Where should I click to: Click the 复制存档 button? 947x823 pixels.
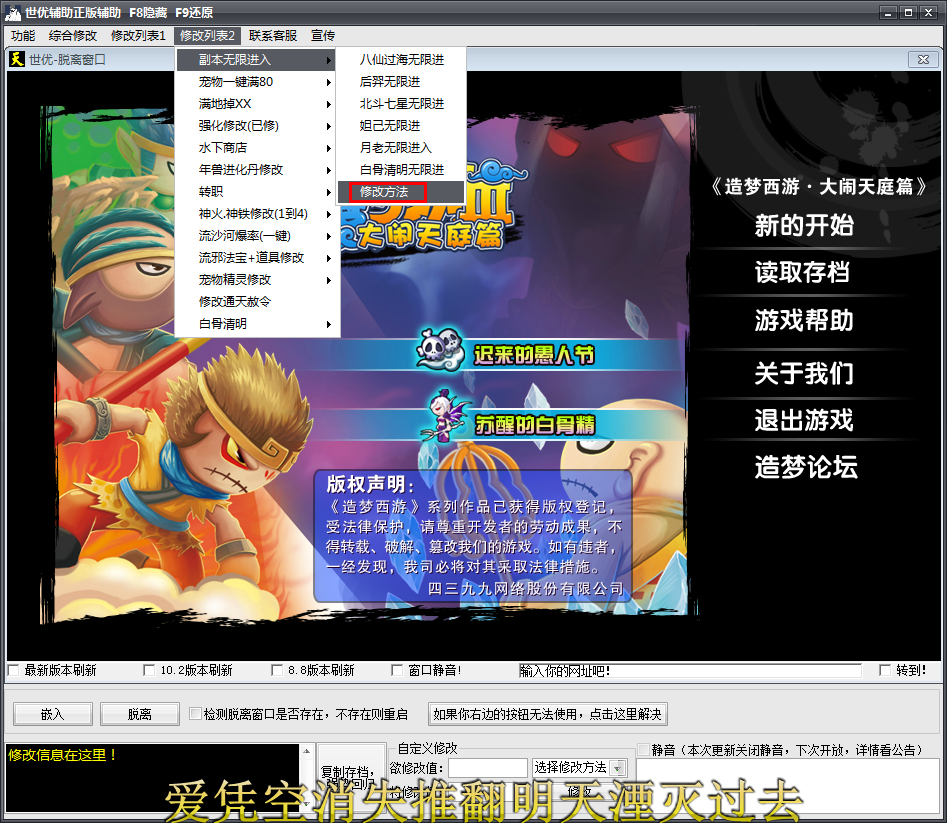tap(352, 778)
